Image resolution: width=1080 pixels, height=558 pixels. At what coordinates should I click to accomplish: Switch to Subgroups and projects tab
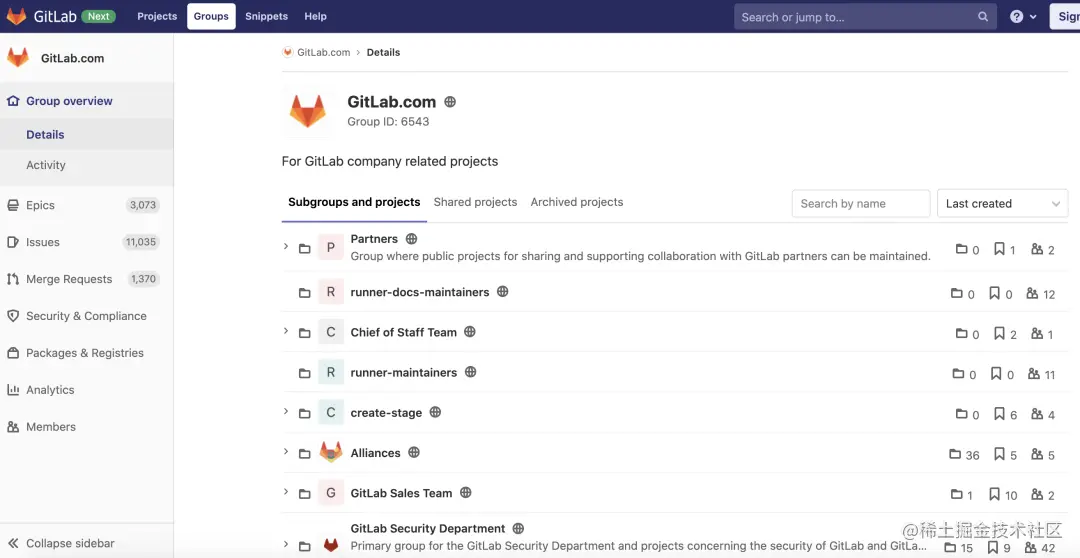coord(354,203)
